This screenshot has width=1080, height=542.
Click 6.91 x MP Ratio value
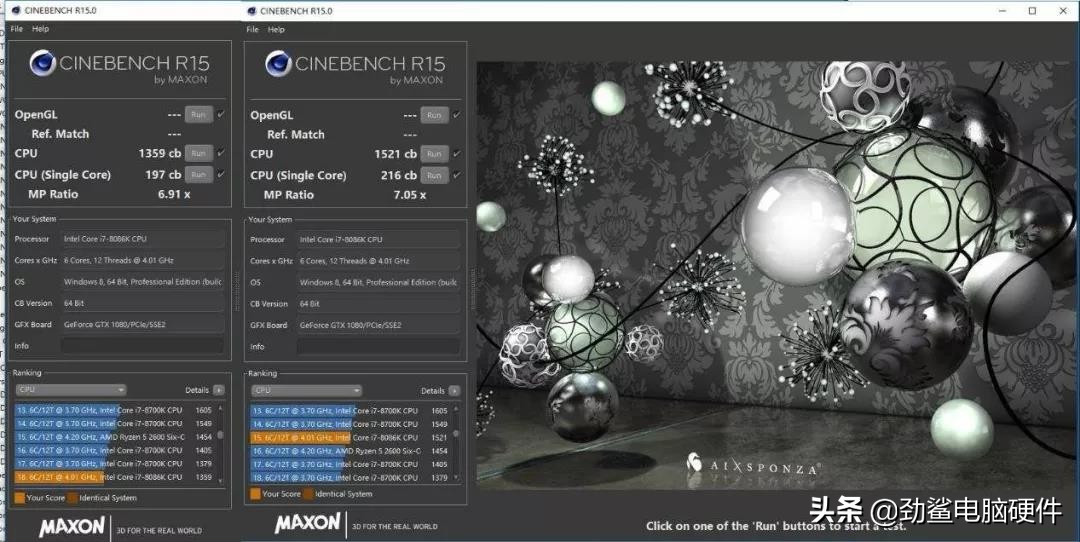(174, 194)
